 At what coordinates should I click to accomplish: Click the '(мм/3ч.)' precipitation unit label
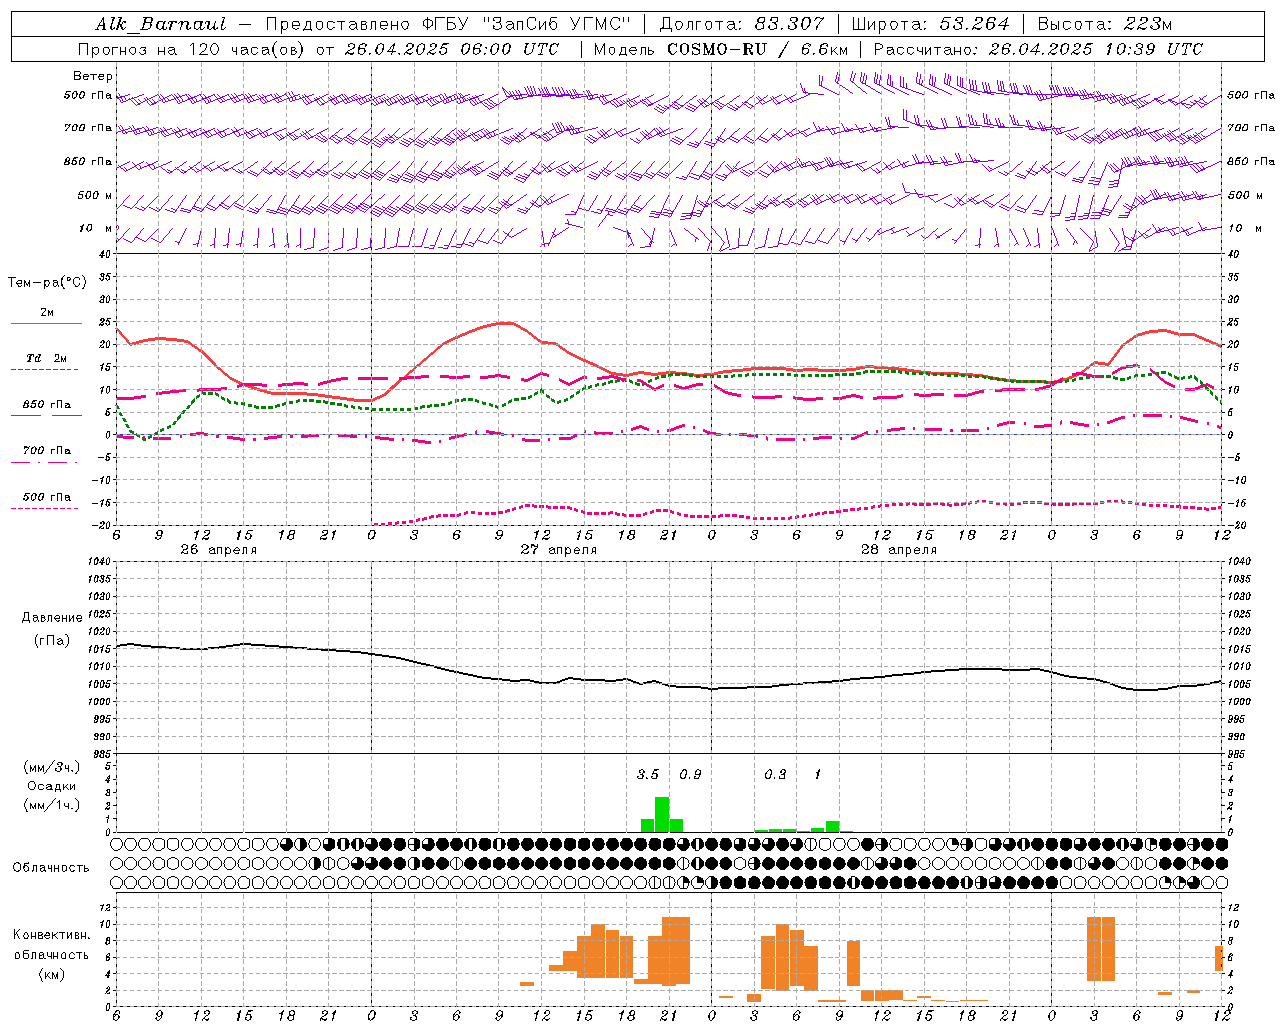tap(51, 767)
